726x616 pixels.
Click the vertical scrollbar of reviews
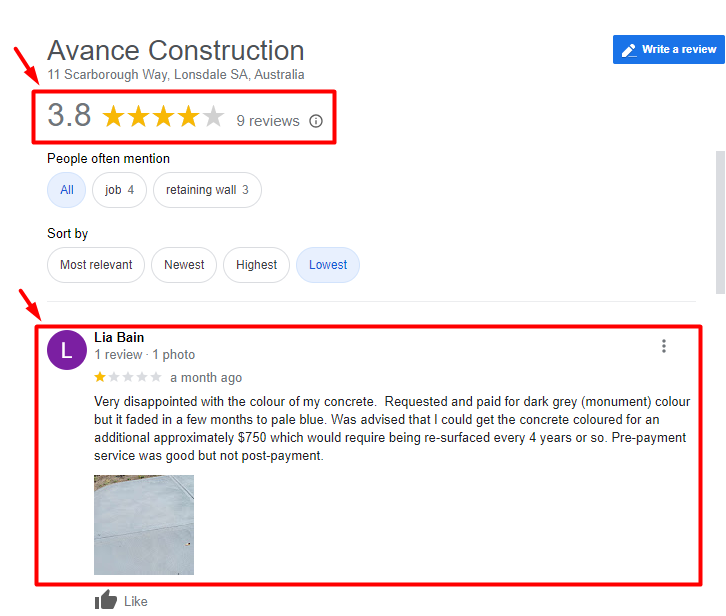720,222
